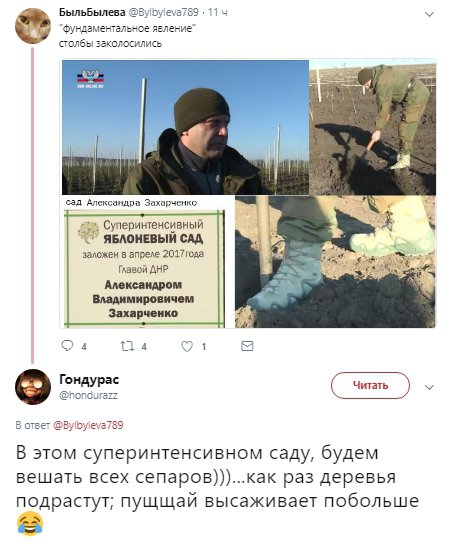The width and height of the screenshot is (456, 547).
Task: Open @Bylbyleva789 mention in reply line
Action: 88,425
